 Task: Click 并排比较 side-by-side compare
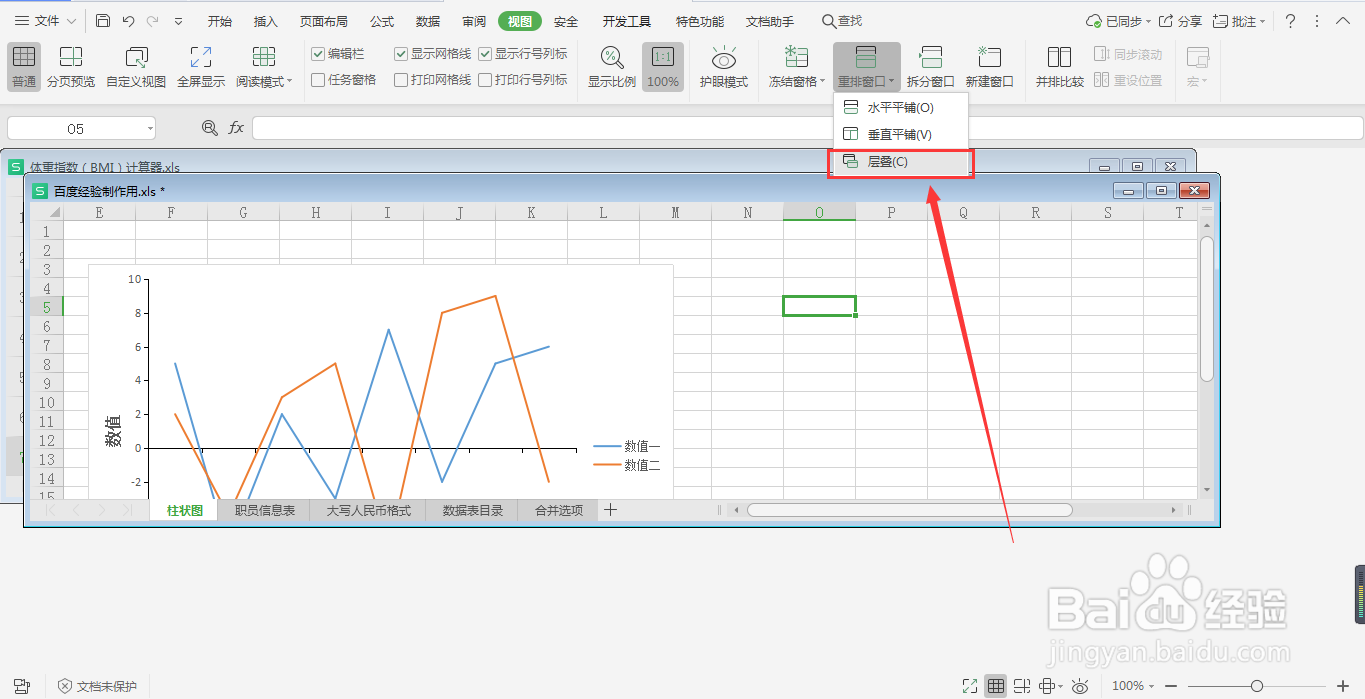(x=1060, y=66)
